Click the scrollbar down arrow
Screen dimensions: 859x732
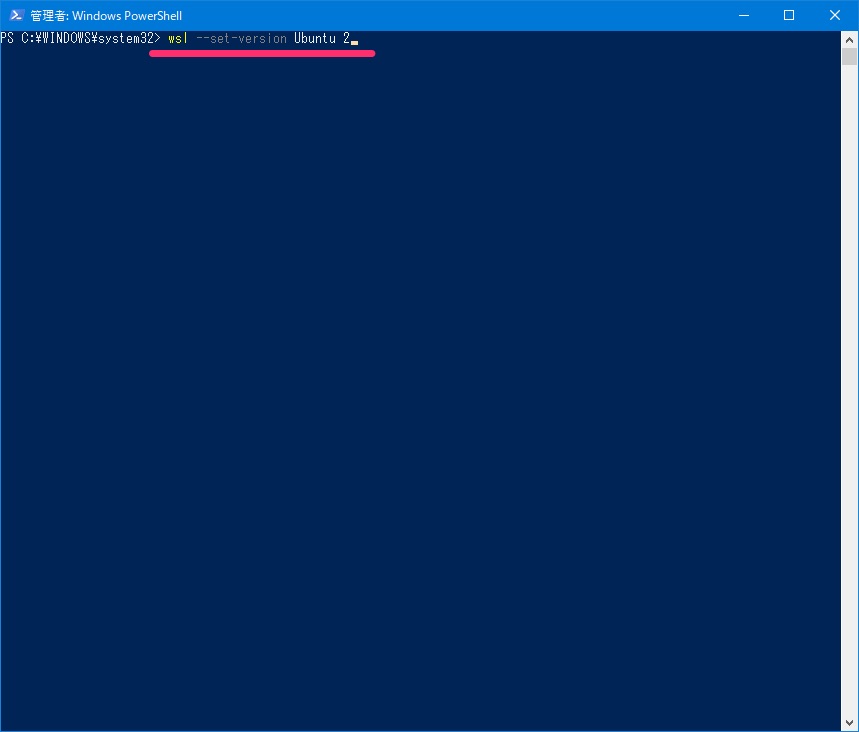(849, 723)
